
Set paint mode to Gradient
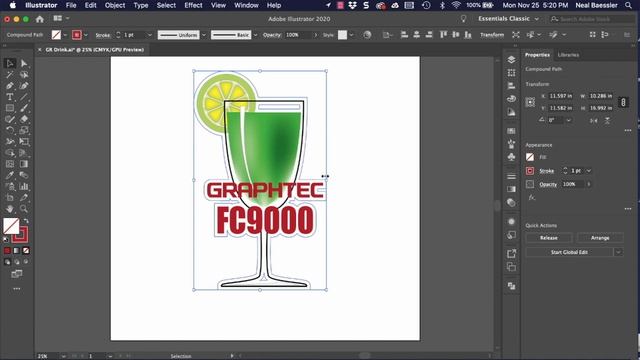[x=17, y=251]
